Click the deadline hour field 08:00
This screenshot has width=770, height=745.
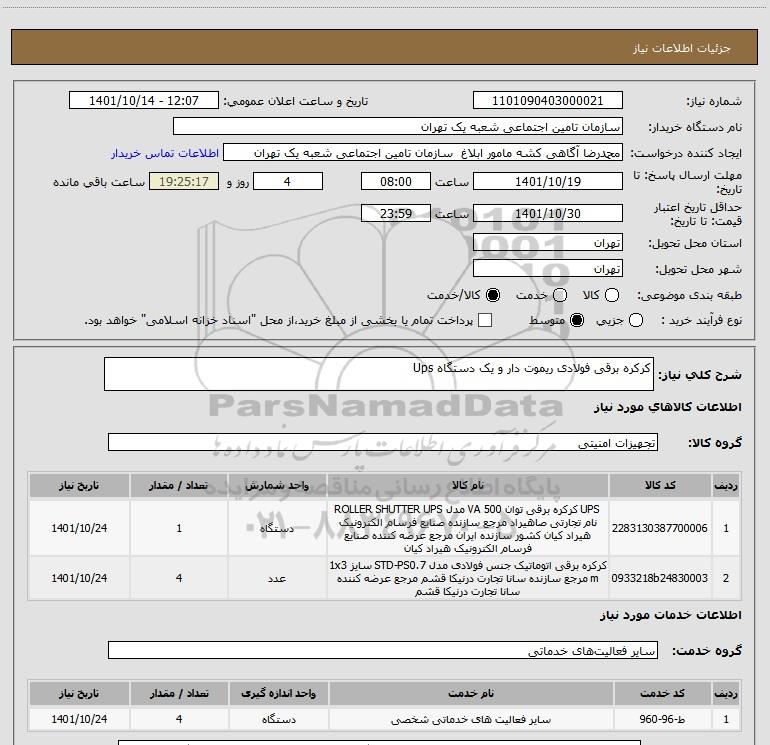[396, 181]
